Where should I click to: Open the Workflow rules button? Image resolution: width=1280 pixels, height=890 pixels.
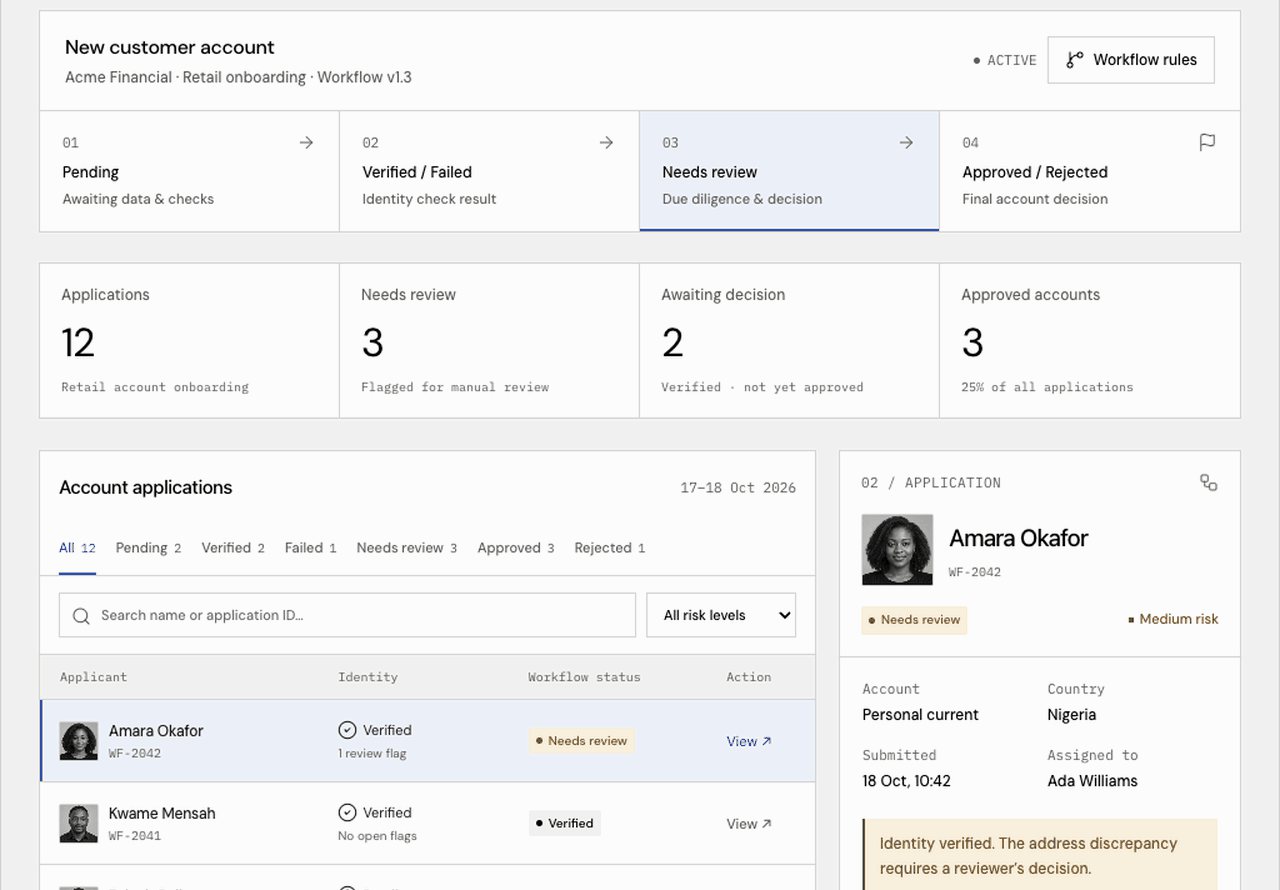(x=1131, y=60)
